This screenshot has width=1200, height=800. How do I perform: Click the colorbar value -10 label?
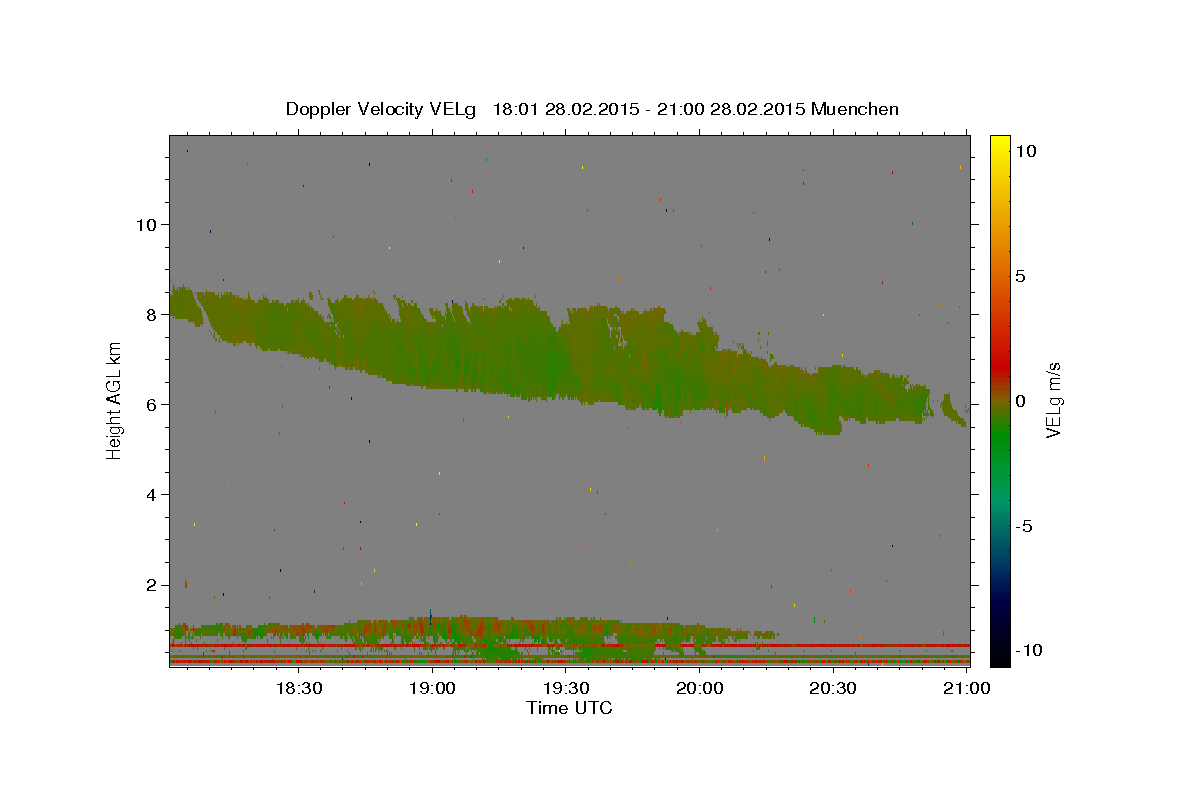point(1028,650)
